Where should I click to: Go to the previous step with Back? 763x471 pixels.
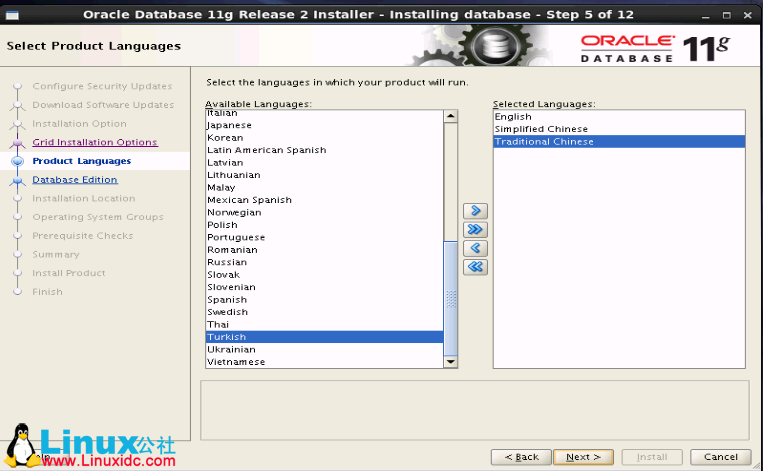click(521, 457)
